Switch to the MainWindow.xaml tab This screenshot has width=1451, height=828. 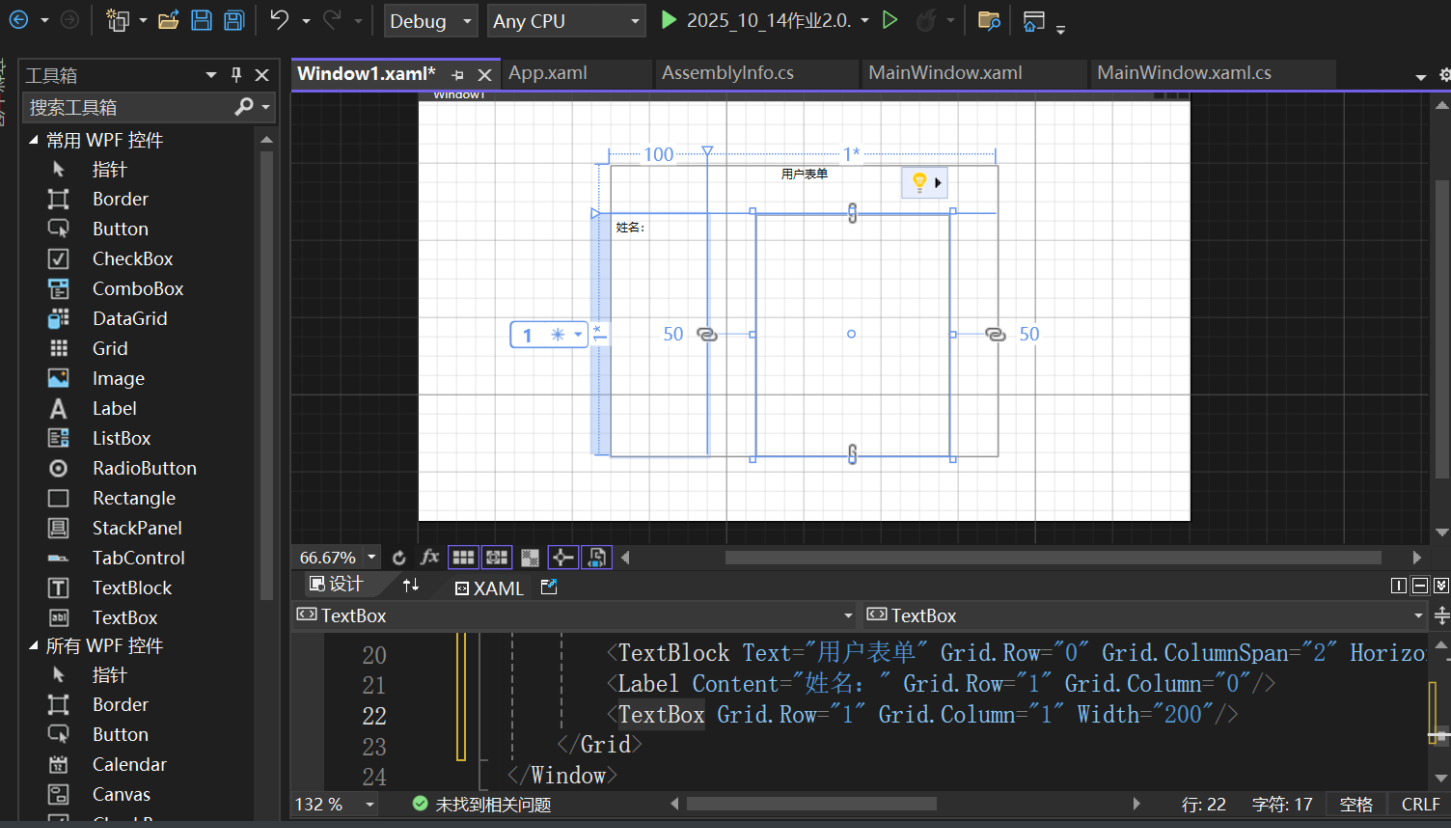pyautogui.click(x=945, y=73)
